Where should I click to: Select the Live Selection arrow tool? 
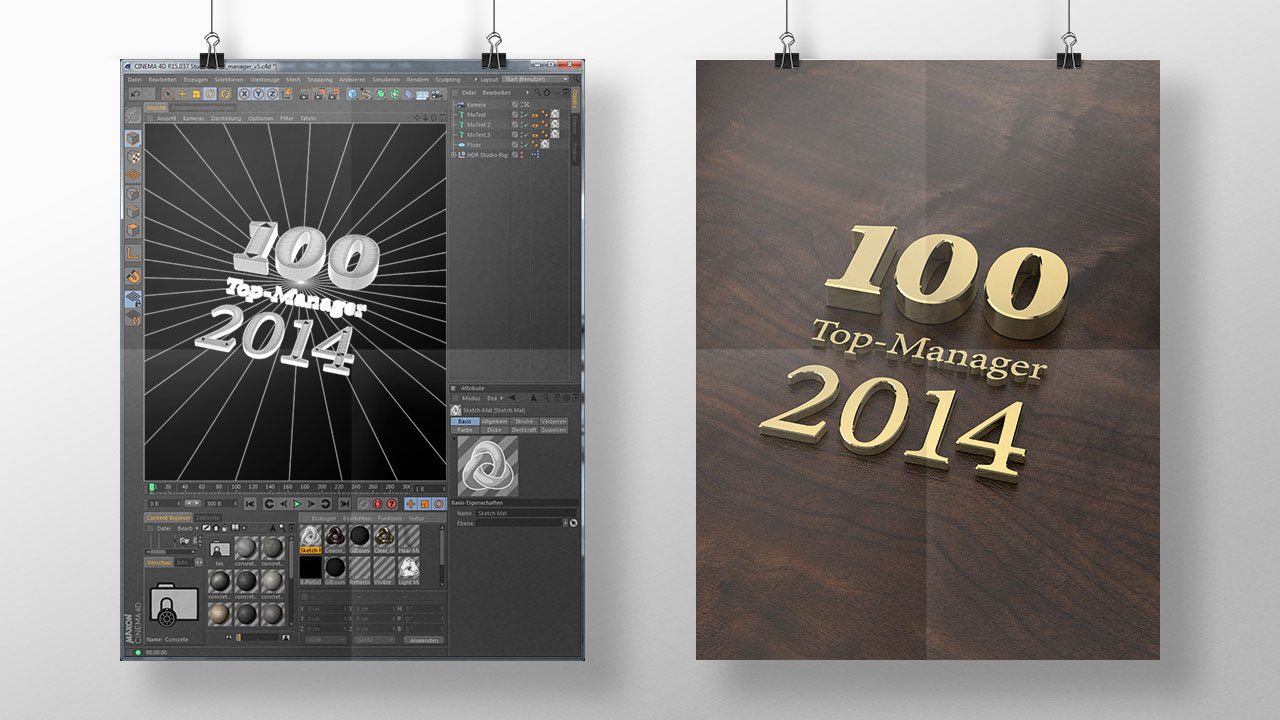point(168,94)
